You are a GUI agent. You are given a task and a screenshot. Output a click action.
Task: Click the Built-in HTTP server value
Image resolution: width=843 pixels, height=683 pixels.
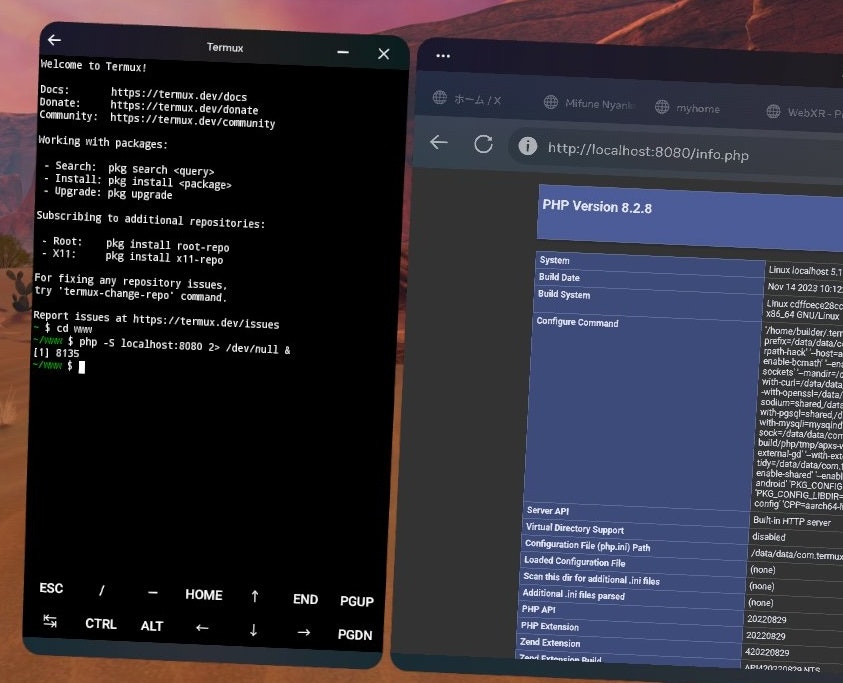click(x=792, y=521)
